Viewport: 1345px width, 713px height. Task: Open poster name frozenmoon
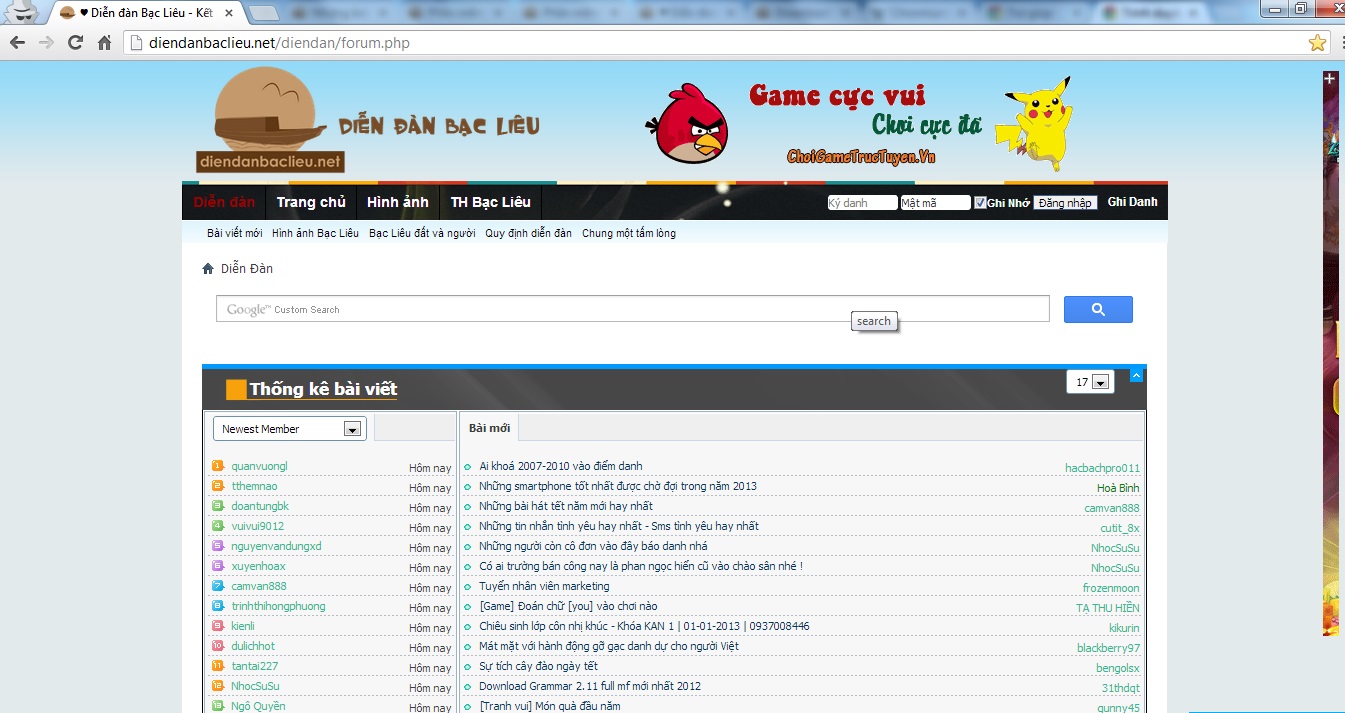coord(1111,588)
